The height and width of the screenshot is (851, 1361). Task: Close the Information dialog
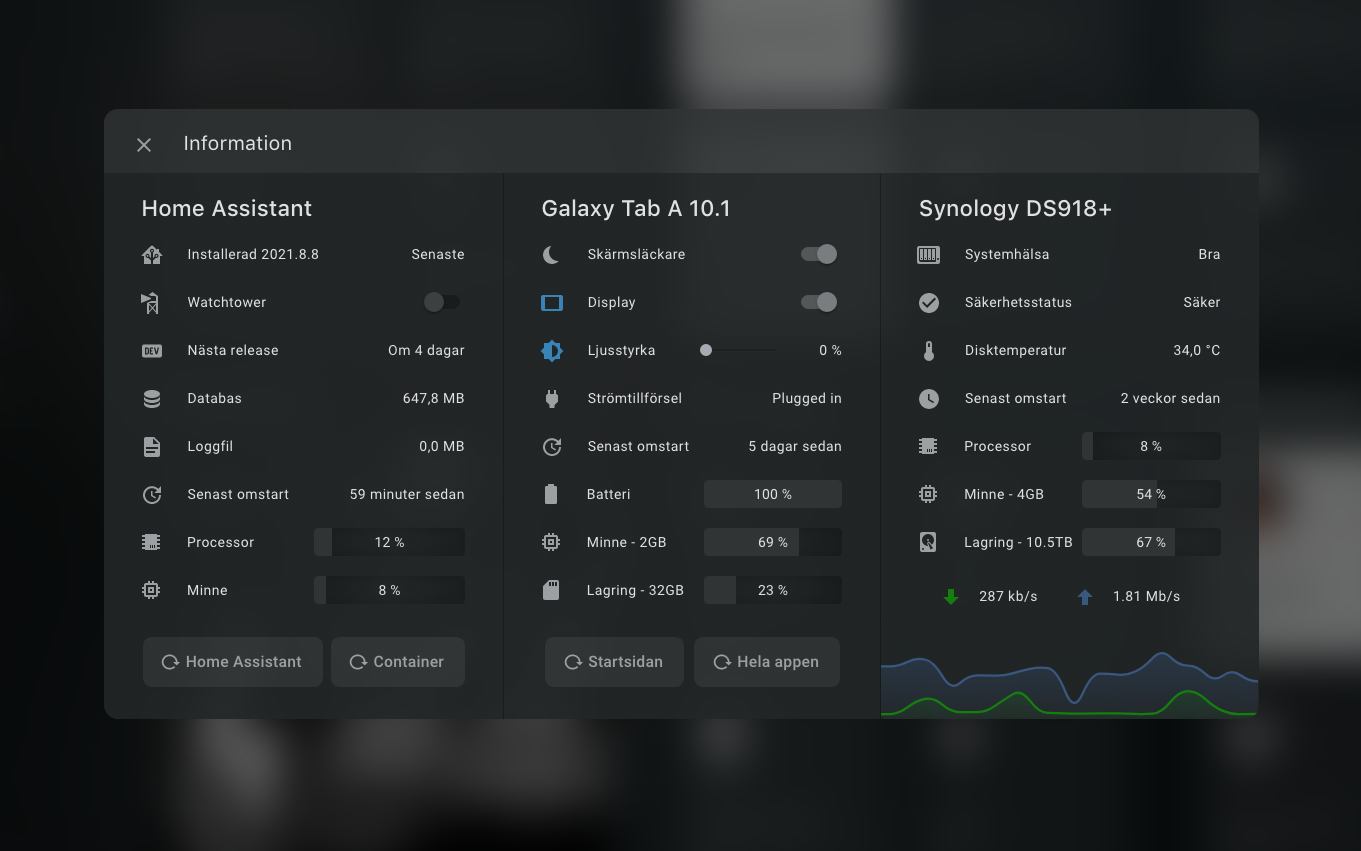144,145
